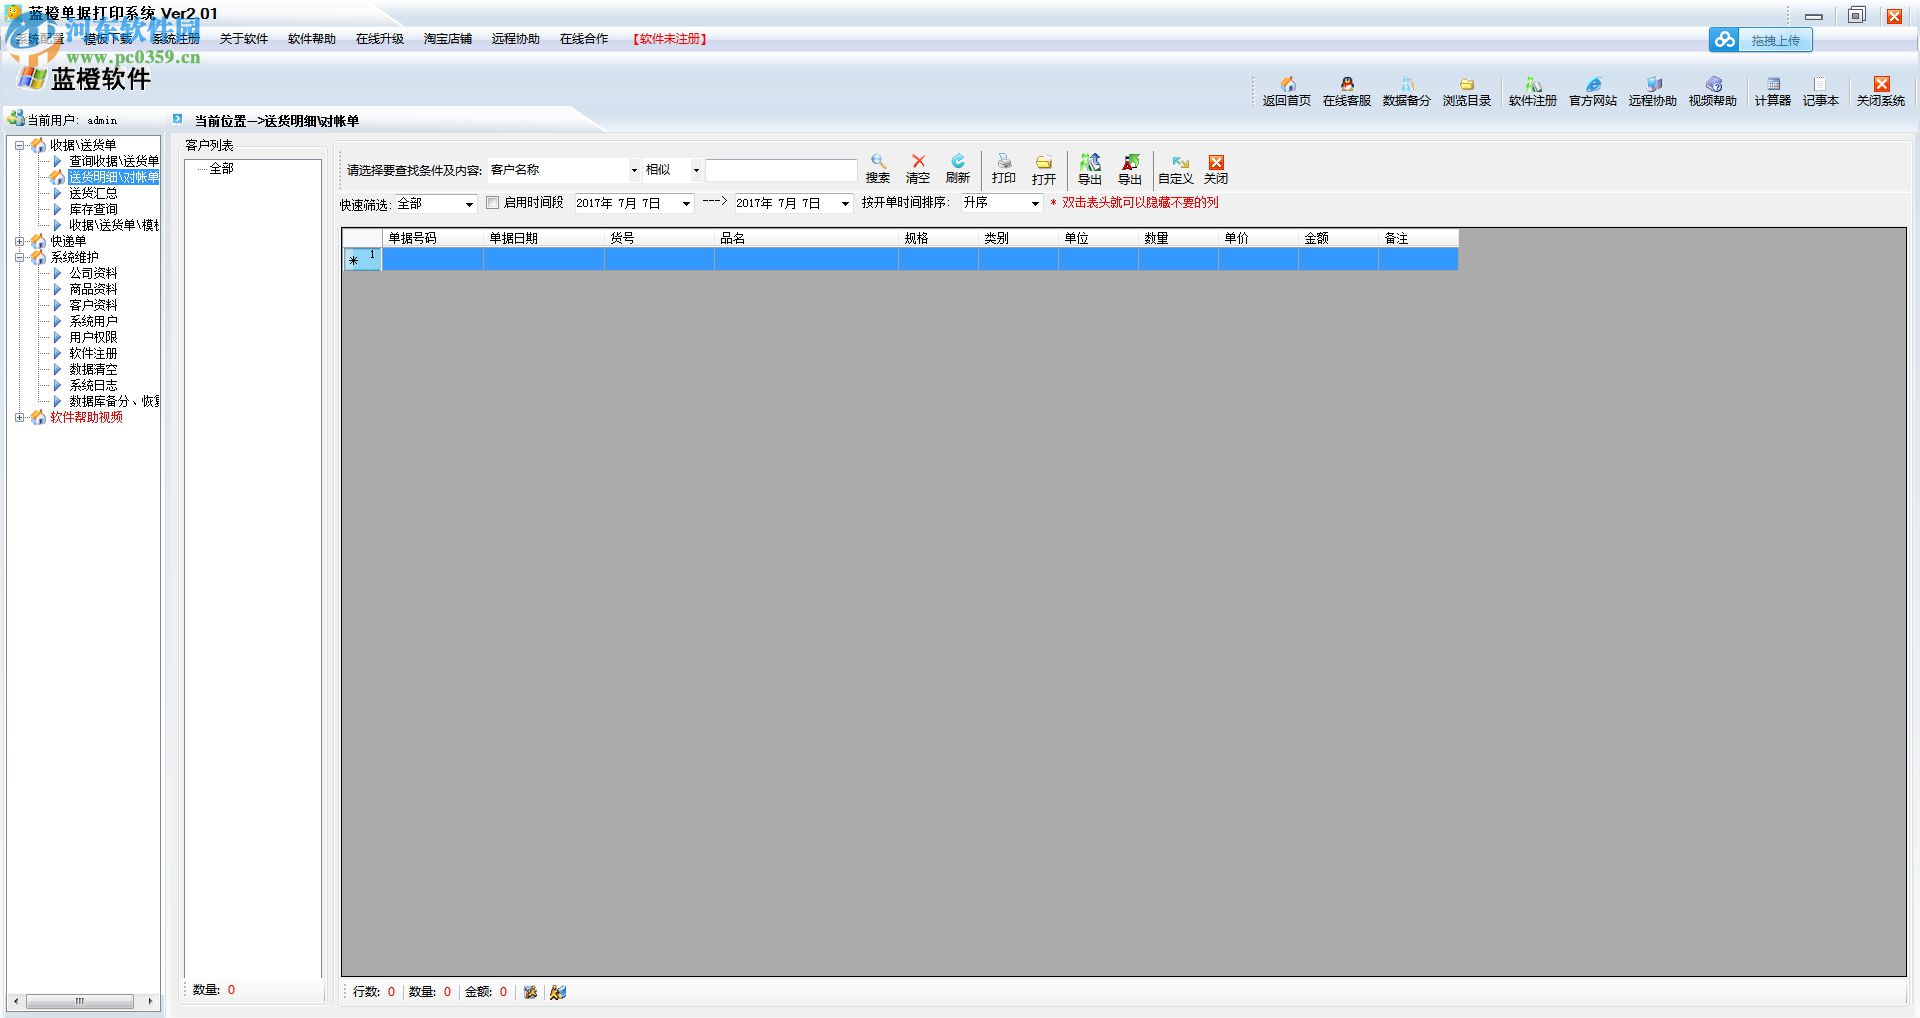Collapse the 系统维护 tree node
Viewport: 1920px width, 1018px height.
pos(19,257)
